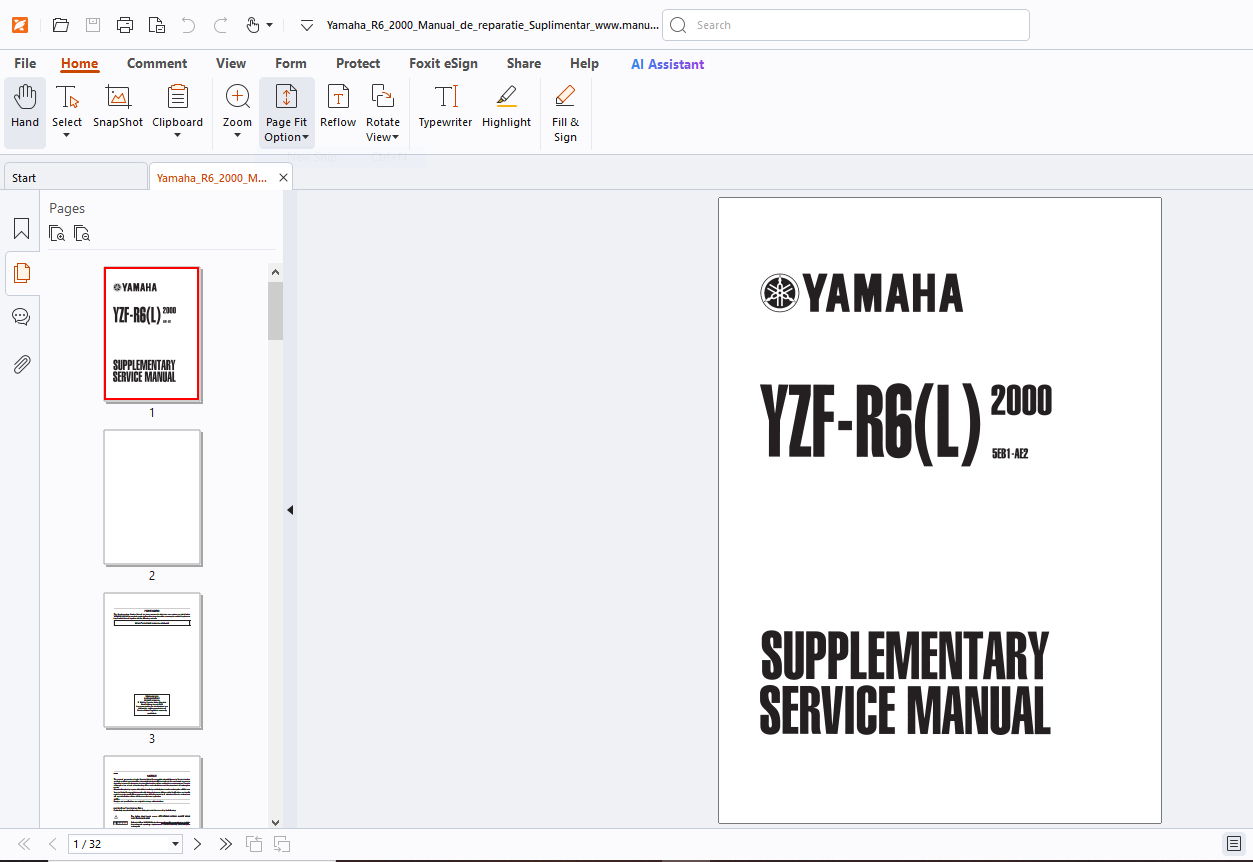Open the Protect ribbon tab
This screenshot has width=1253, height=862.
[358, 63]
